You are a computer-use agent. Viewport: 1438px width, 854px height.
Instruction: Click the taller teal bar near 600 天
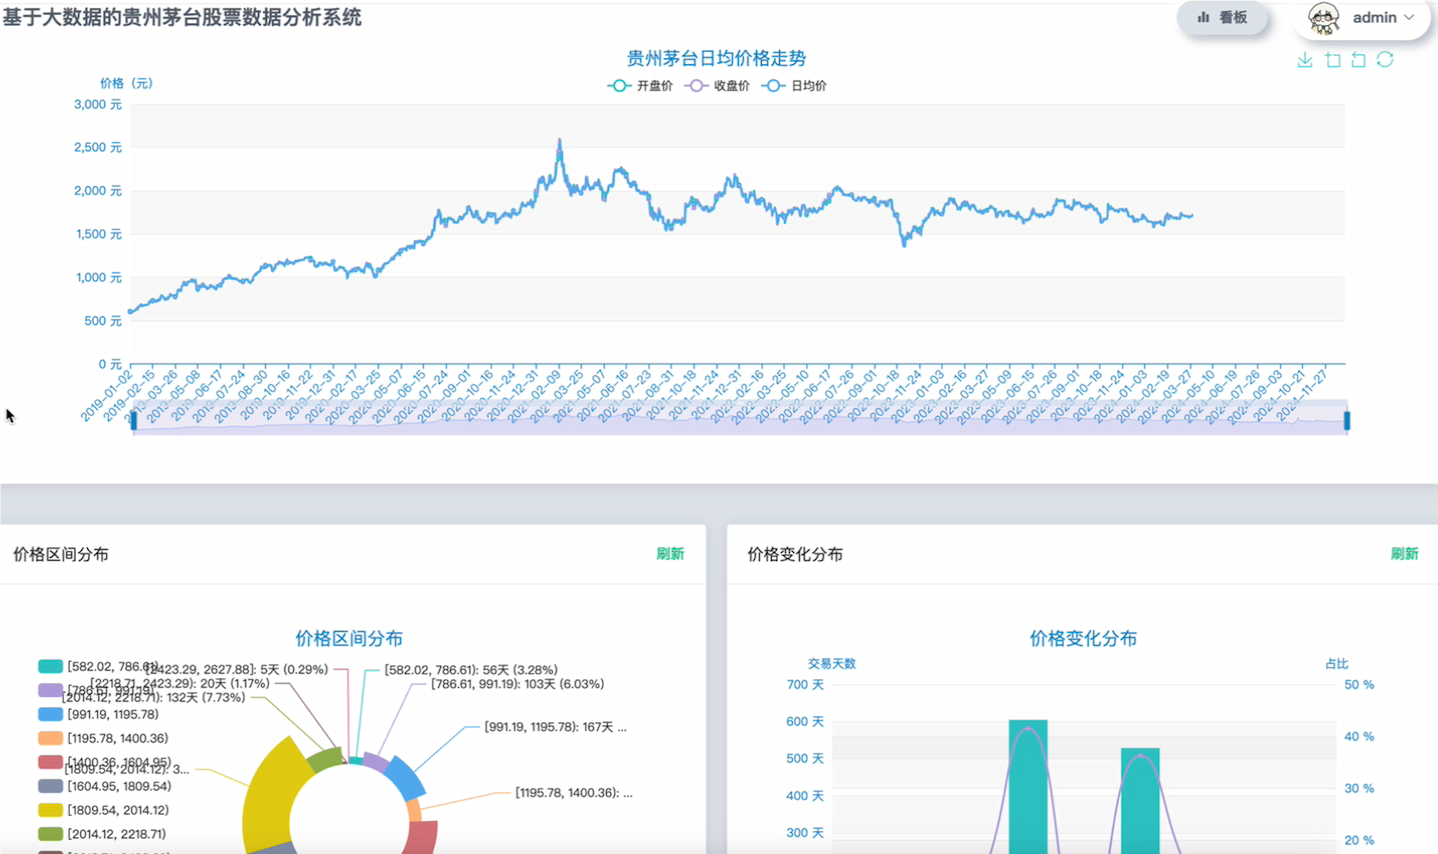click(1028, 787)
